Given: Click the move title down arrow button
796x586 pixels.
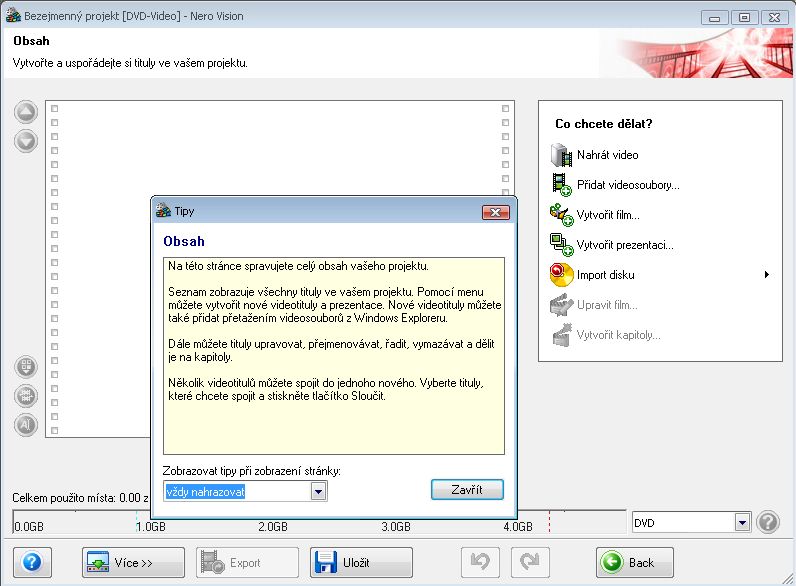Looking at the screenshot, I should tap(26, 141).
